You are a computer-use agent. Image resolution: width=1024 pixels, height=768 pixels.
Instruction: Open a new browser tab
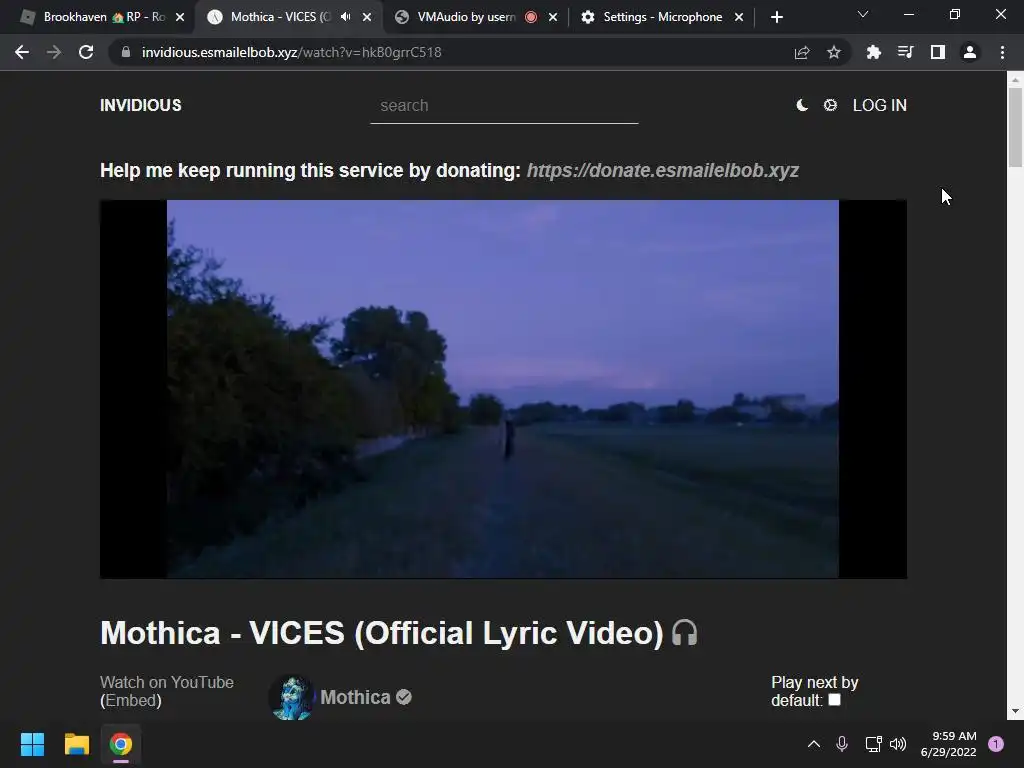(x=776, y=18)
